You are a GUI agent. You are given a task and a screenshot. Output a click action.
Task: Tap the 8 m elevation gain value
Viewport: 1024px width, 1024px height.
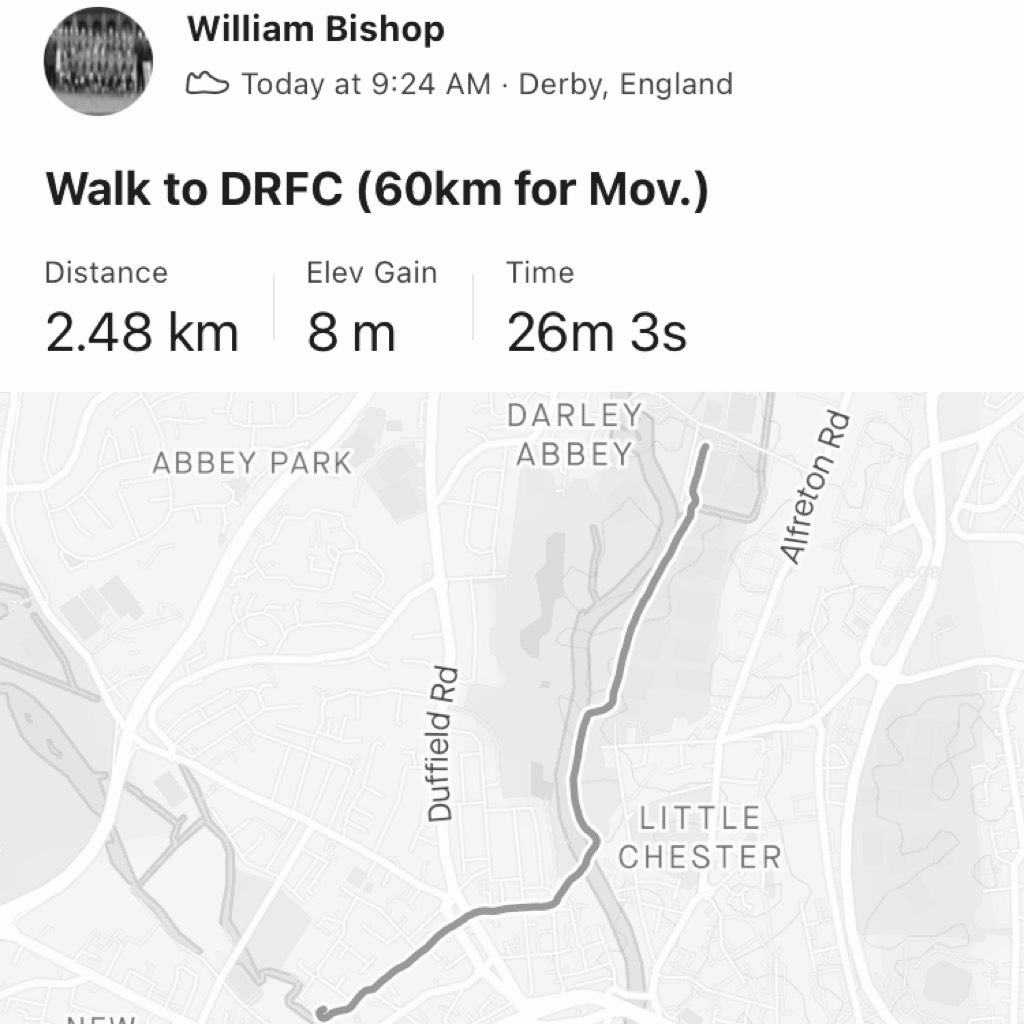click(351, 332)
